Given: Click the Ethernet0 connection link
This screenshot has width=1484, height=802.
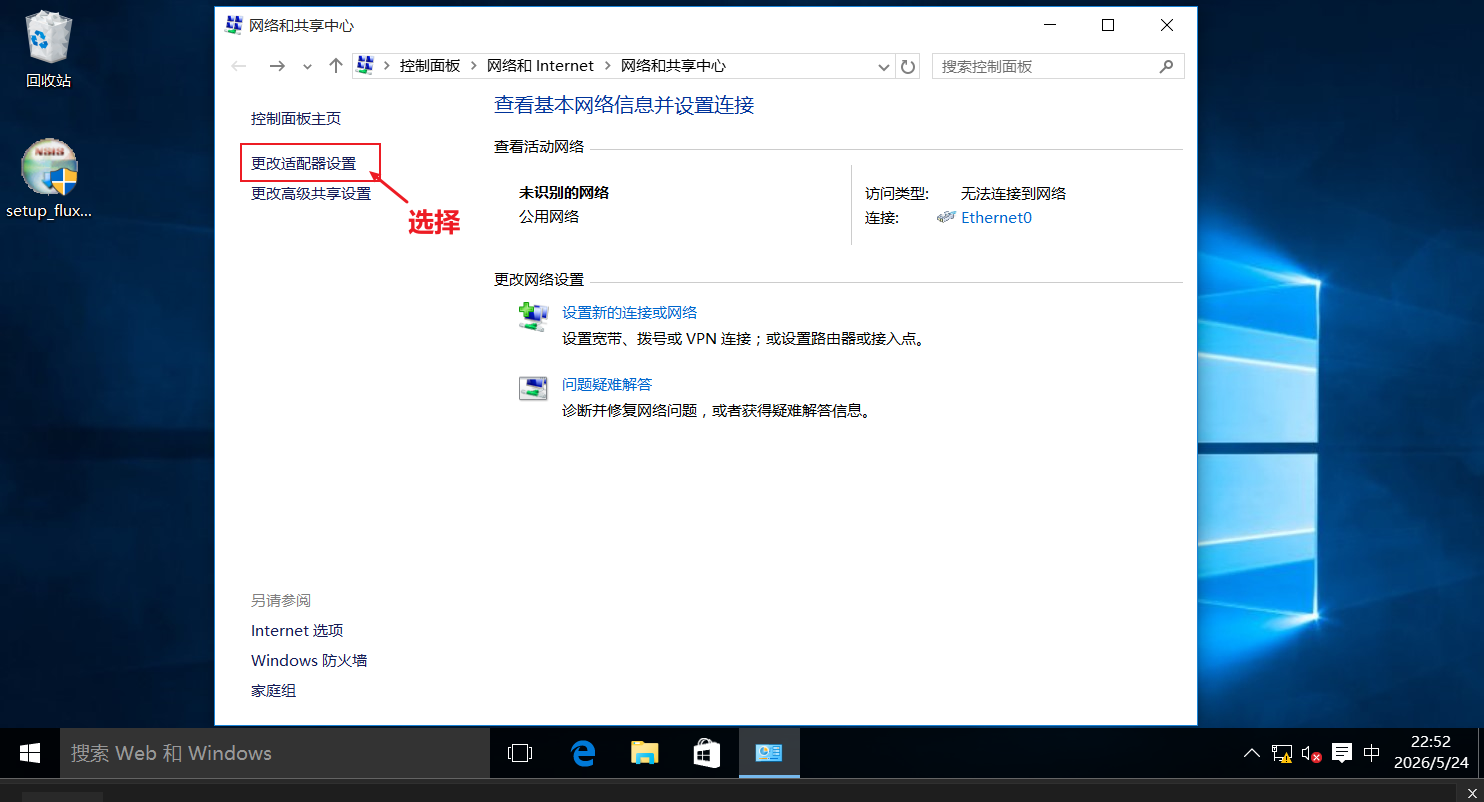Looking at the screenshot, I should pos(996,217).
